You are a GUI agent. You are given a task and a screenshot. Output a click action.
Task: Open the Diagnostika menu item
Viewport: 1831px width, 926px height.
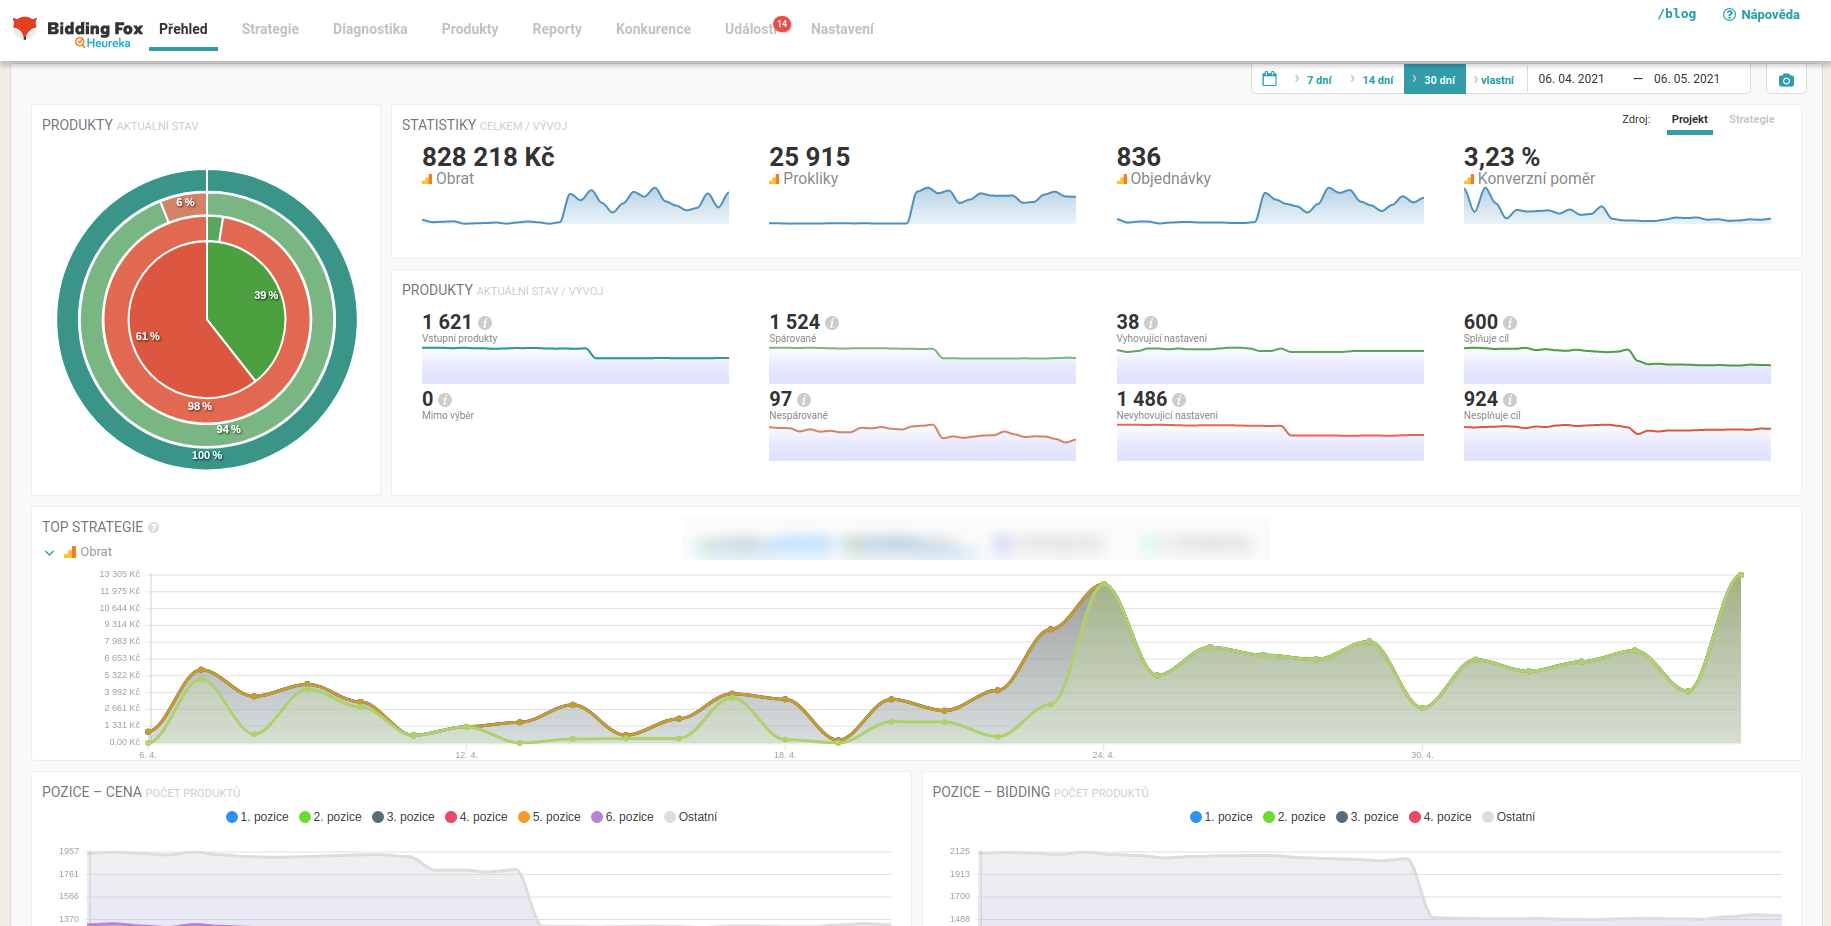(370, 29)
